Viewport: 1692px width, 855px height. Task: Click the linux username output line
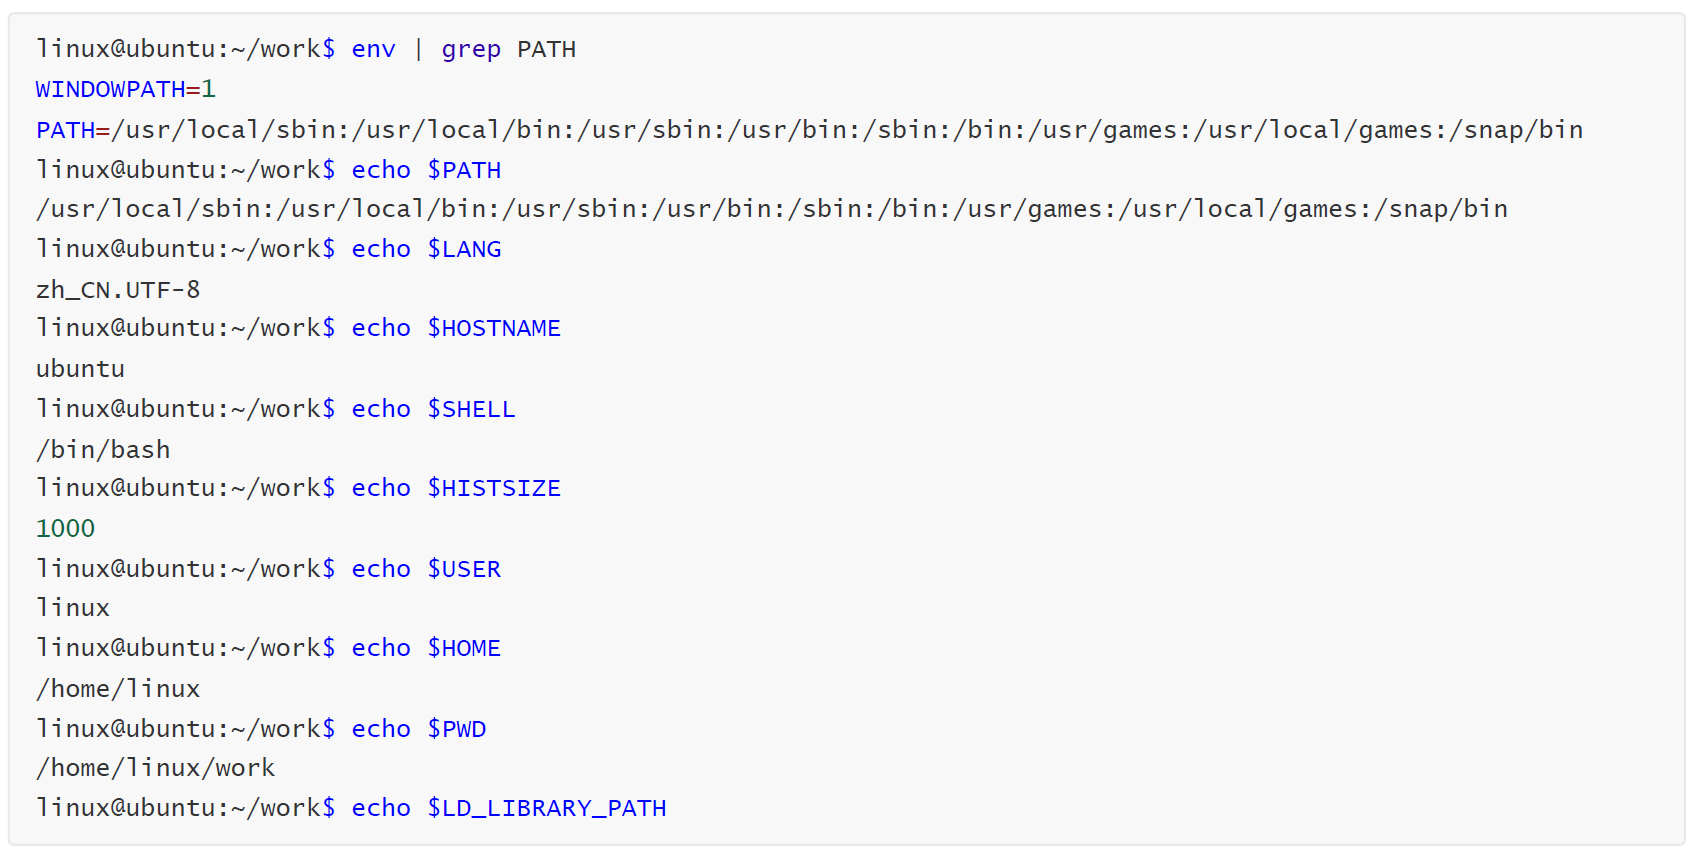point(73,608)
